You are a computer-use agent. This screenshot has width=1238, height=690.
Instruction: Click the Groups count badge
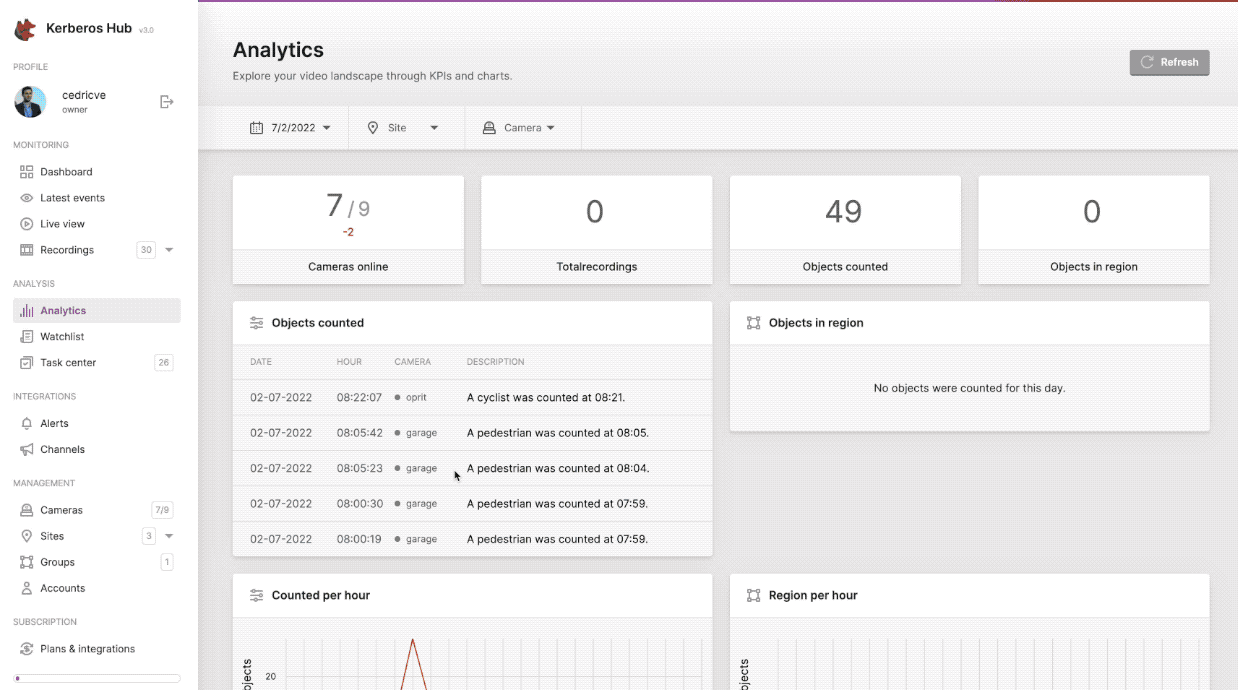(168, 562)
